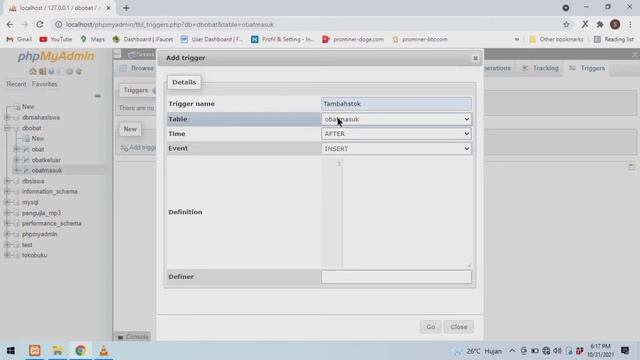The height and width of the screenshot is (360, 640).
Task: Expand the mysql database node
Action: [x=7, y=202]
